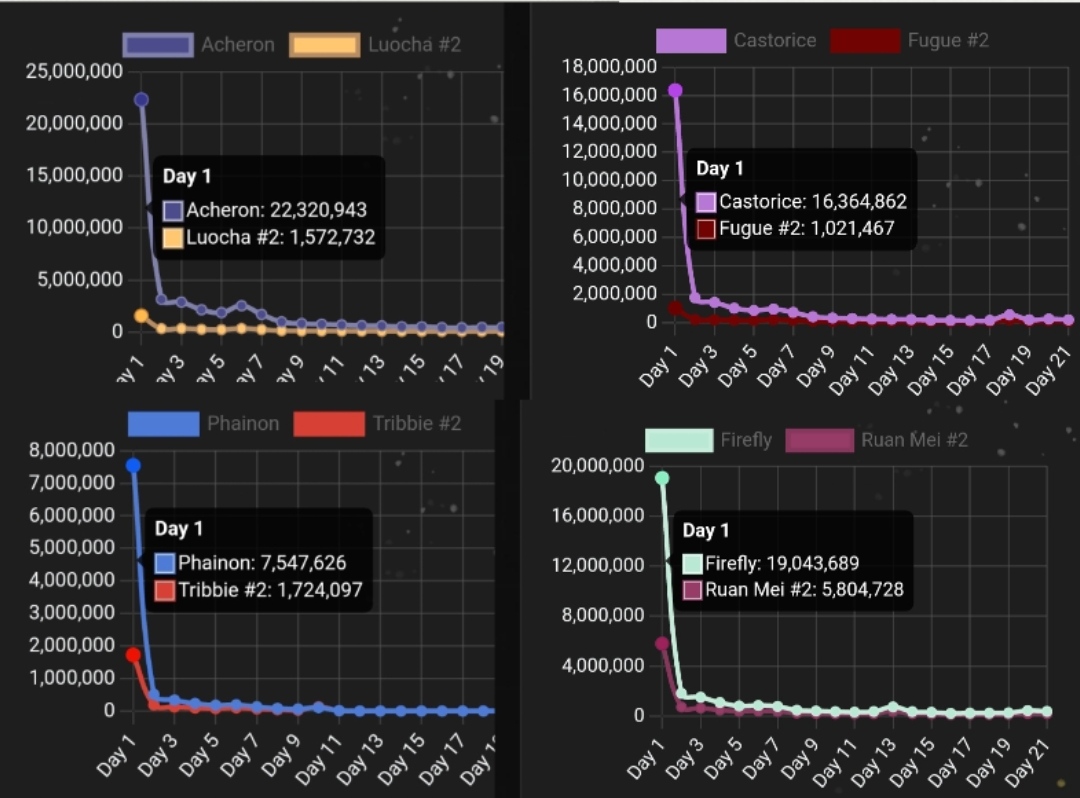Image resolution: width=1080 pixels, height=798 pixels.
Task: Click the Firefly legend label text
Action: coord(746,440)
